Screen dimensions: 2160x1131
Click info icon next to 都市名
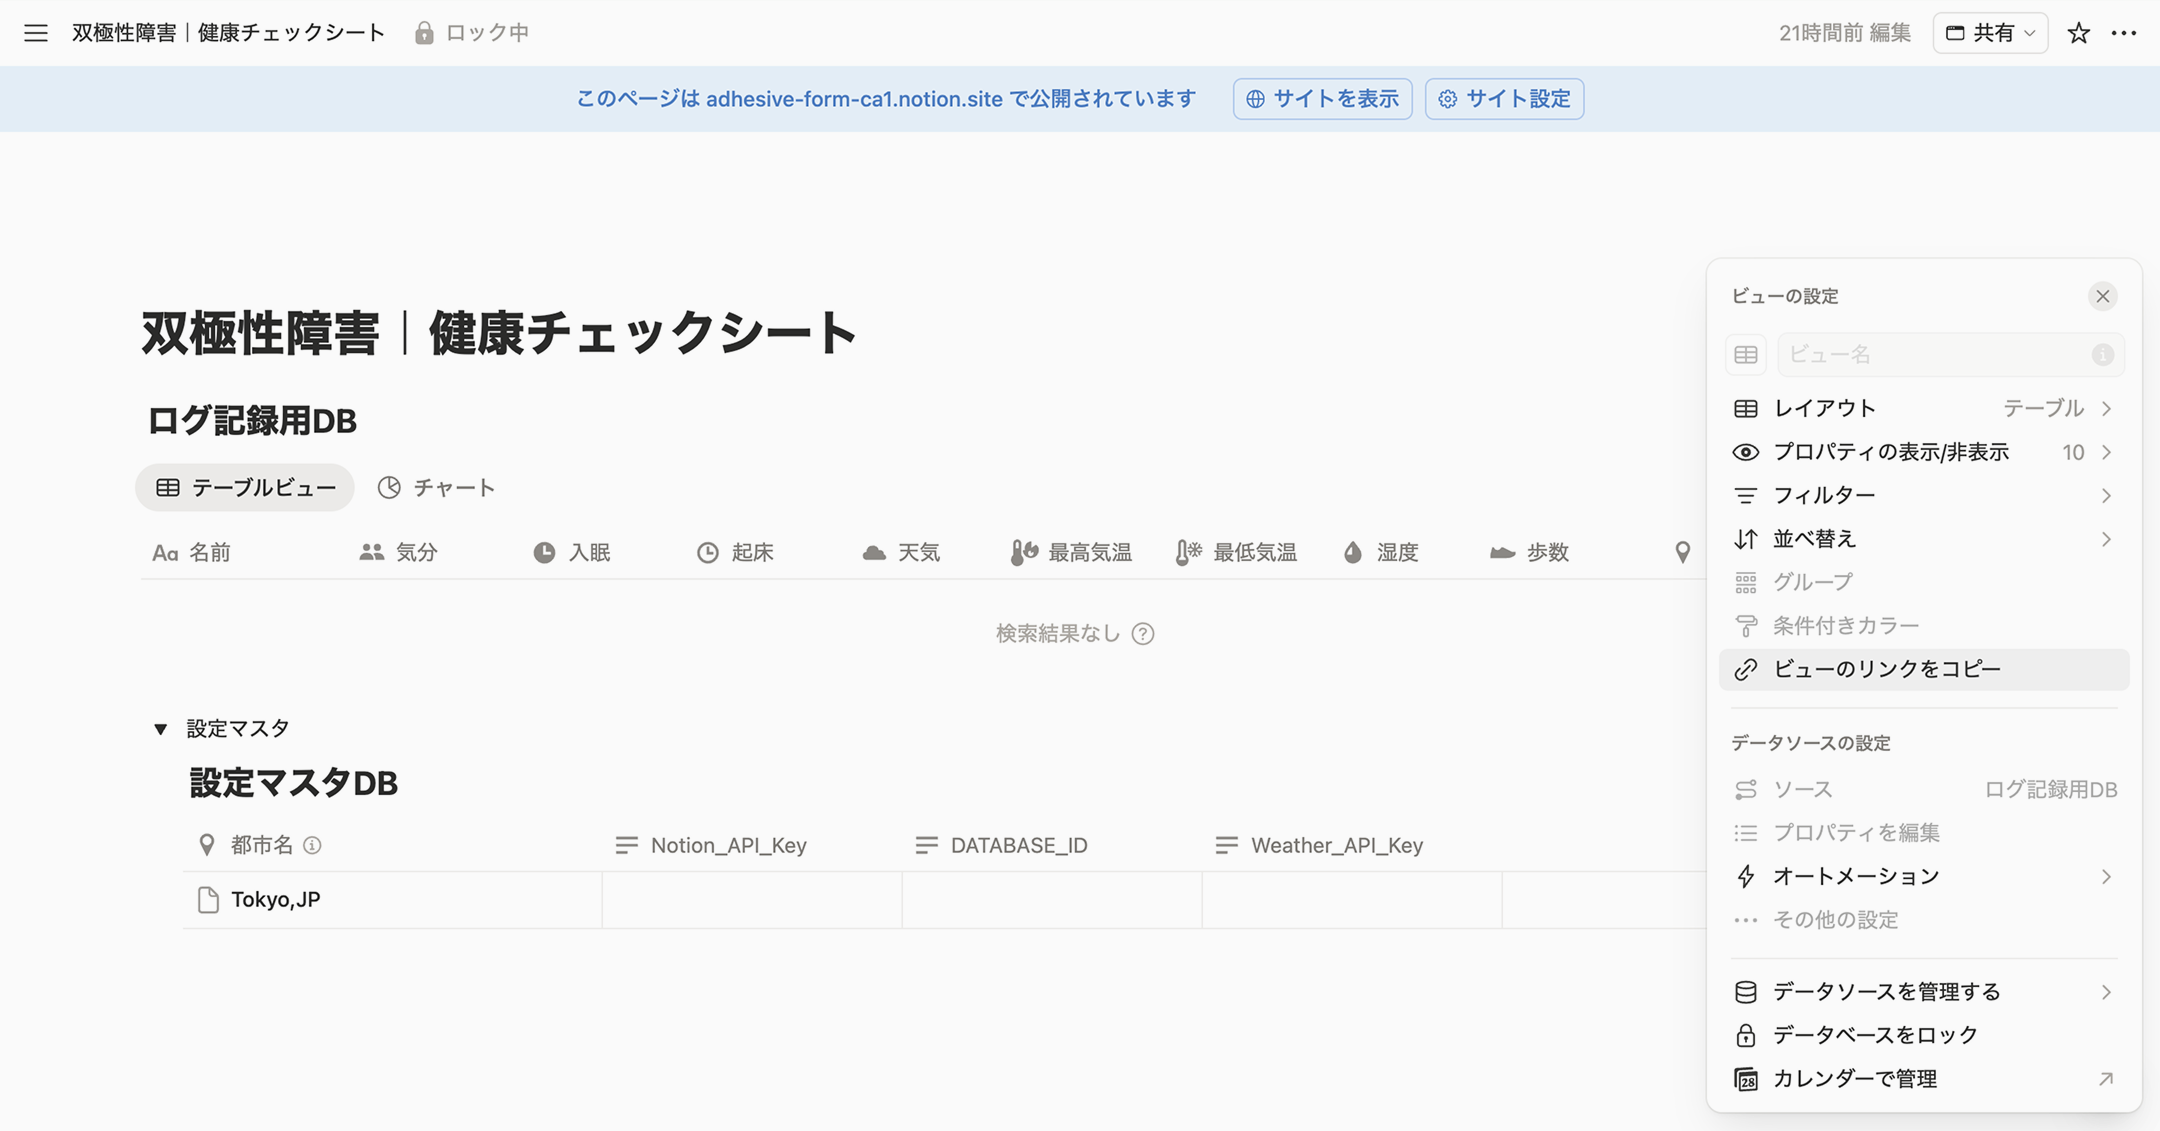coord(312,845)
